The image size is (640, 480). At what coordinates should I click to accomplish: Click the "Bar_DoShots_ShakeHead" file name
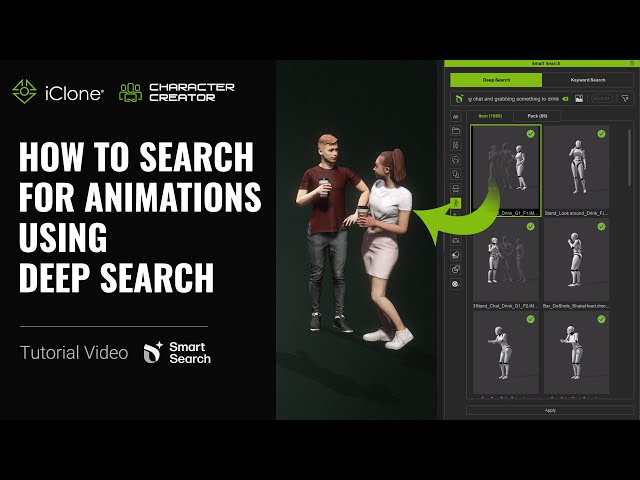577,306
